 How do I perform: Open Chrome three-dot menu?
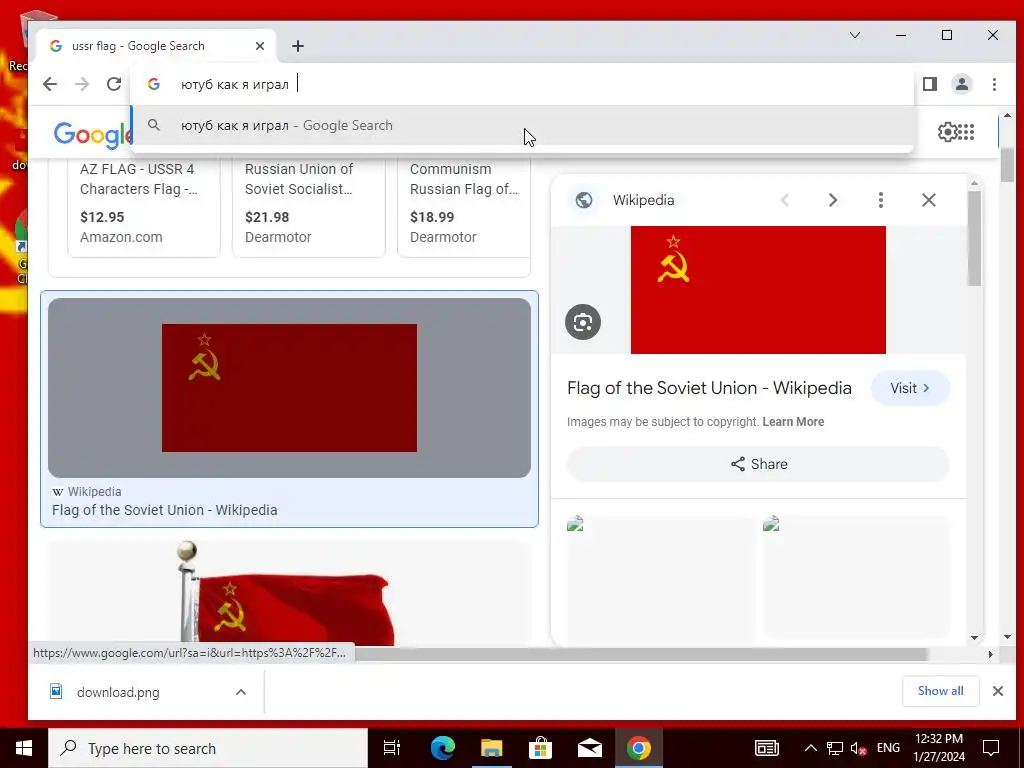pos(994,84)
